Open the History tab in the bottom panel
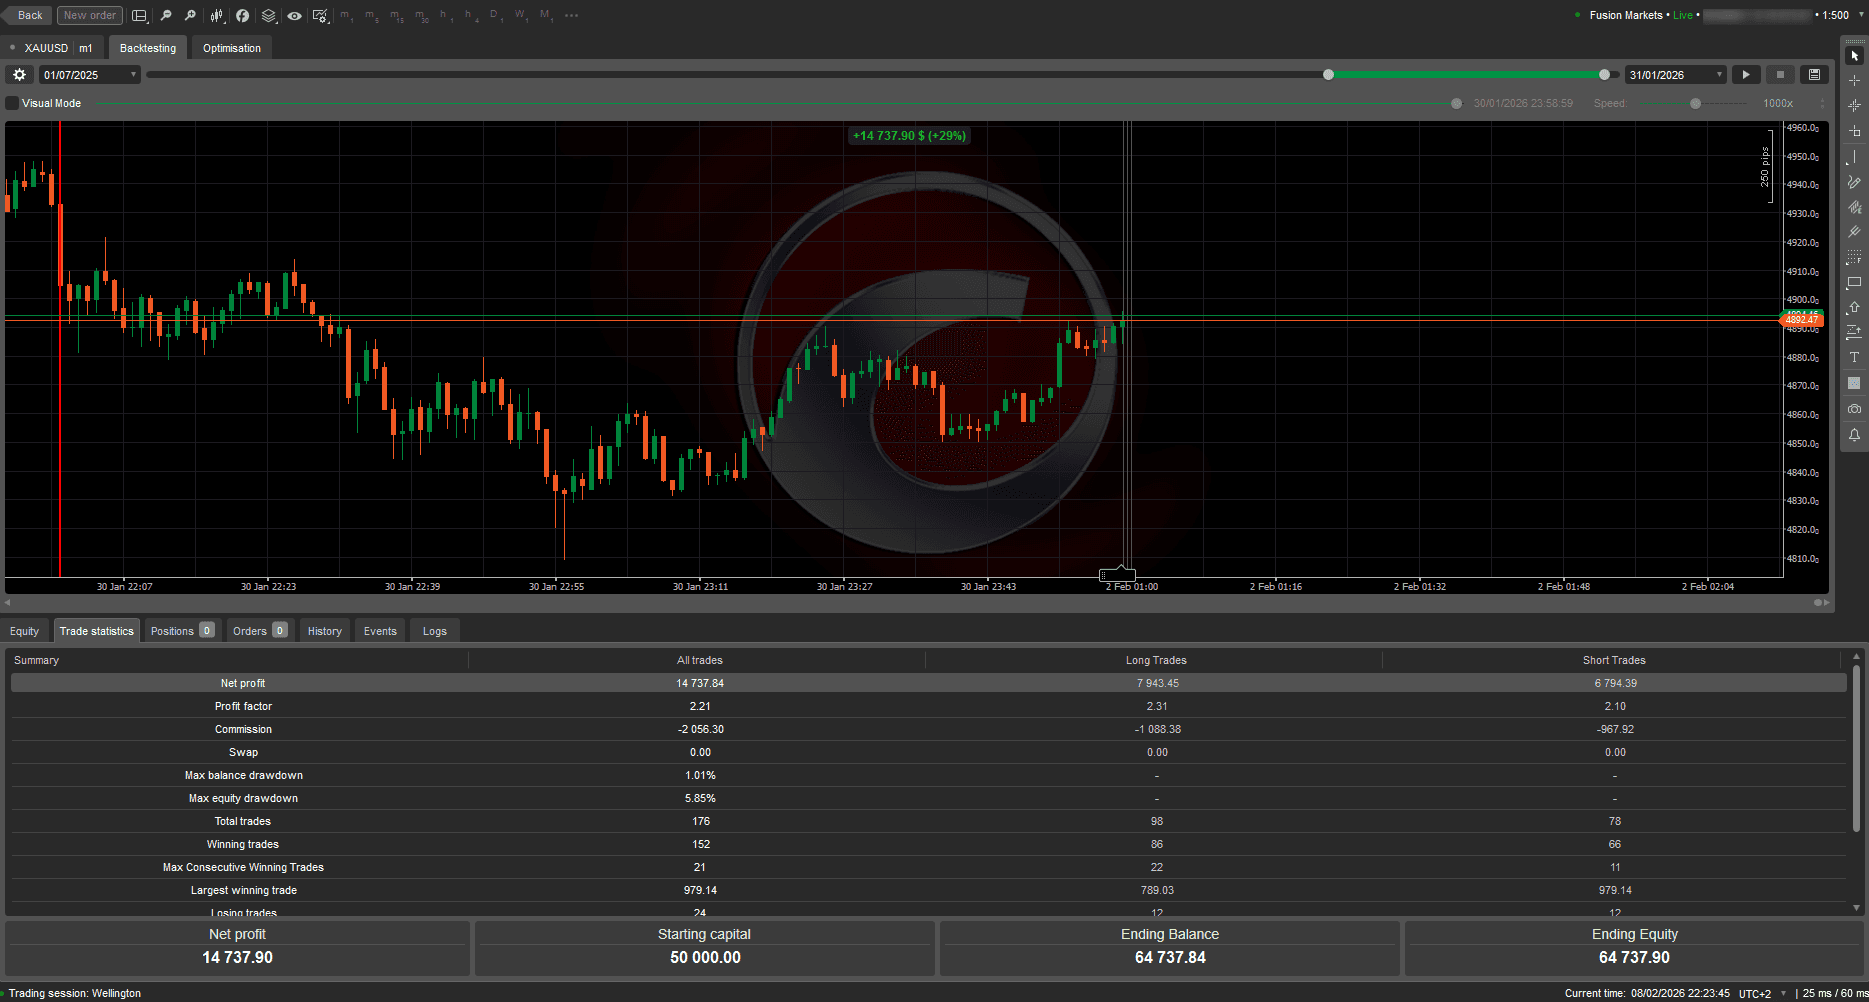The image size is (1869, 1002). 324,630
